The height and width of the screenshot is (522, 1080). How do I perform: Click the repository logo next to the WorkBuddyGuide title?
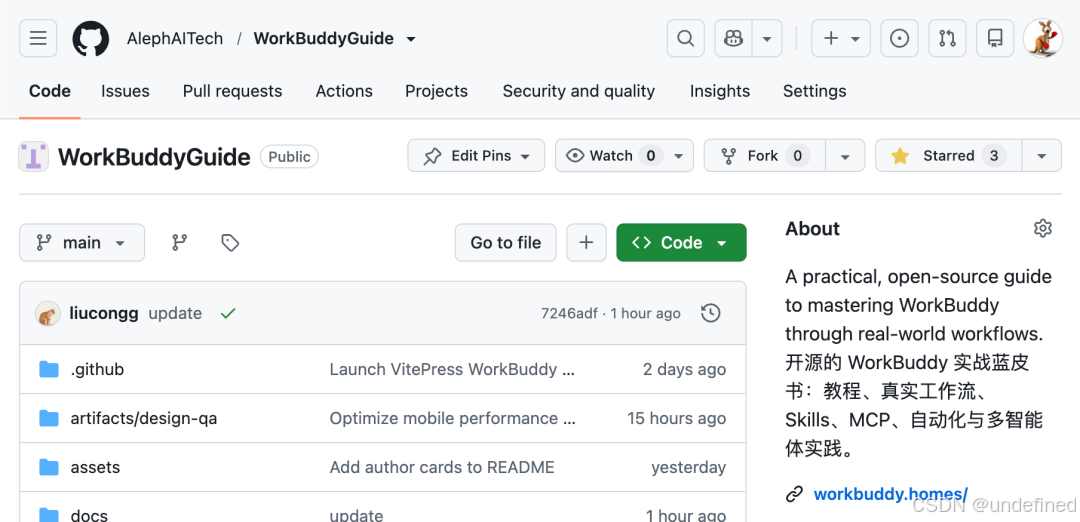tap(33, 156)
